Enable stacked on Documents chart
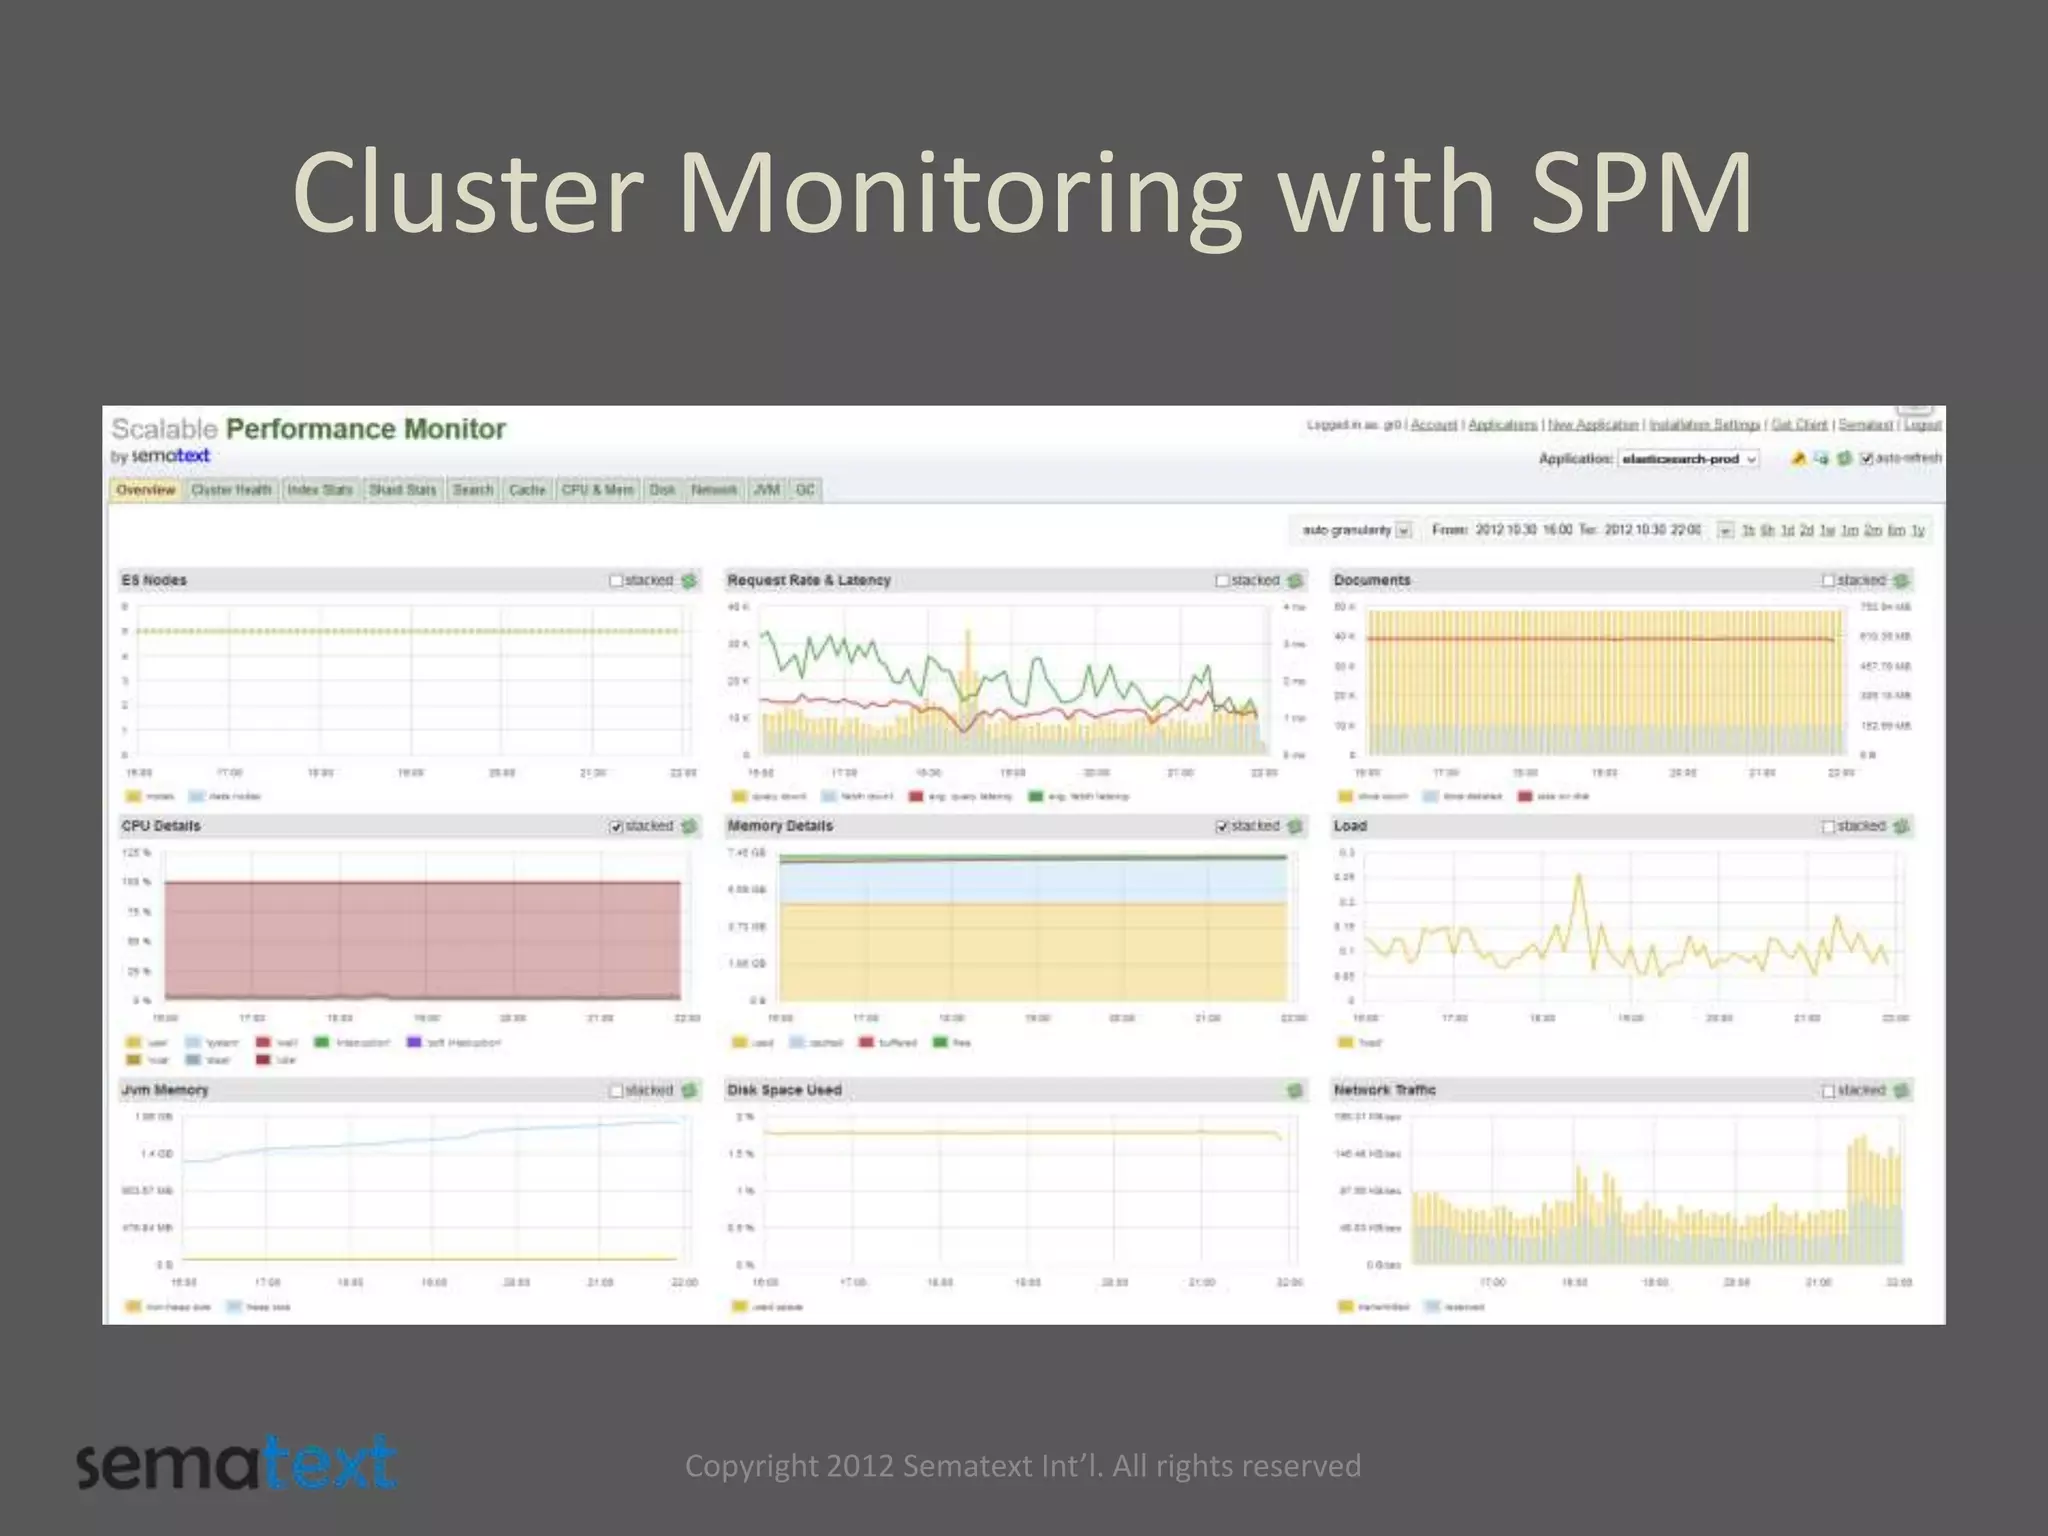 point(1828,581)
